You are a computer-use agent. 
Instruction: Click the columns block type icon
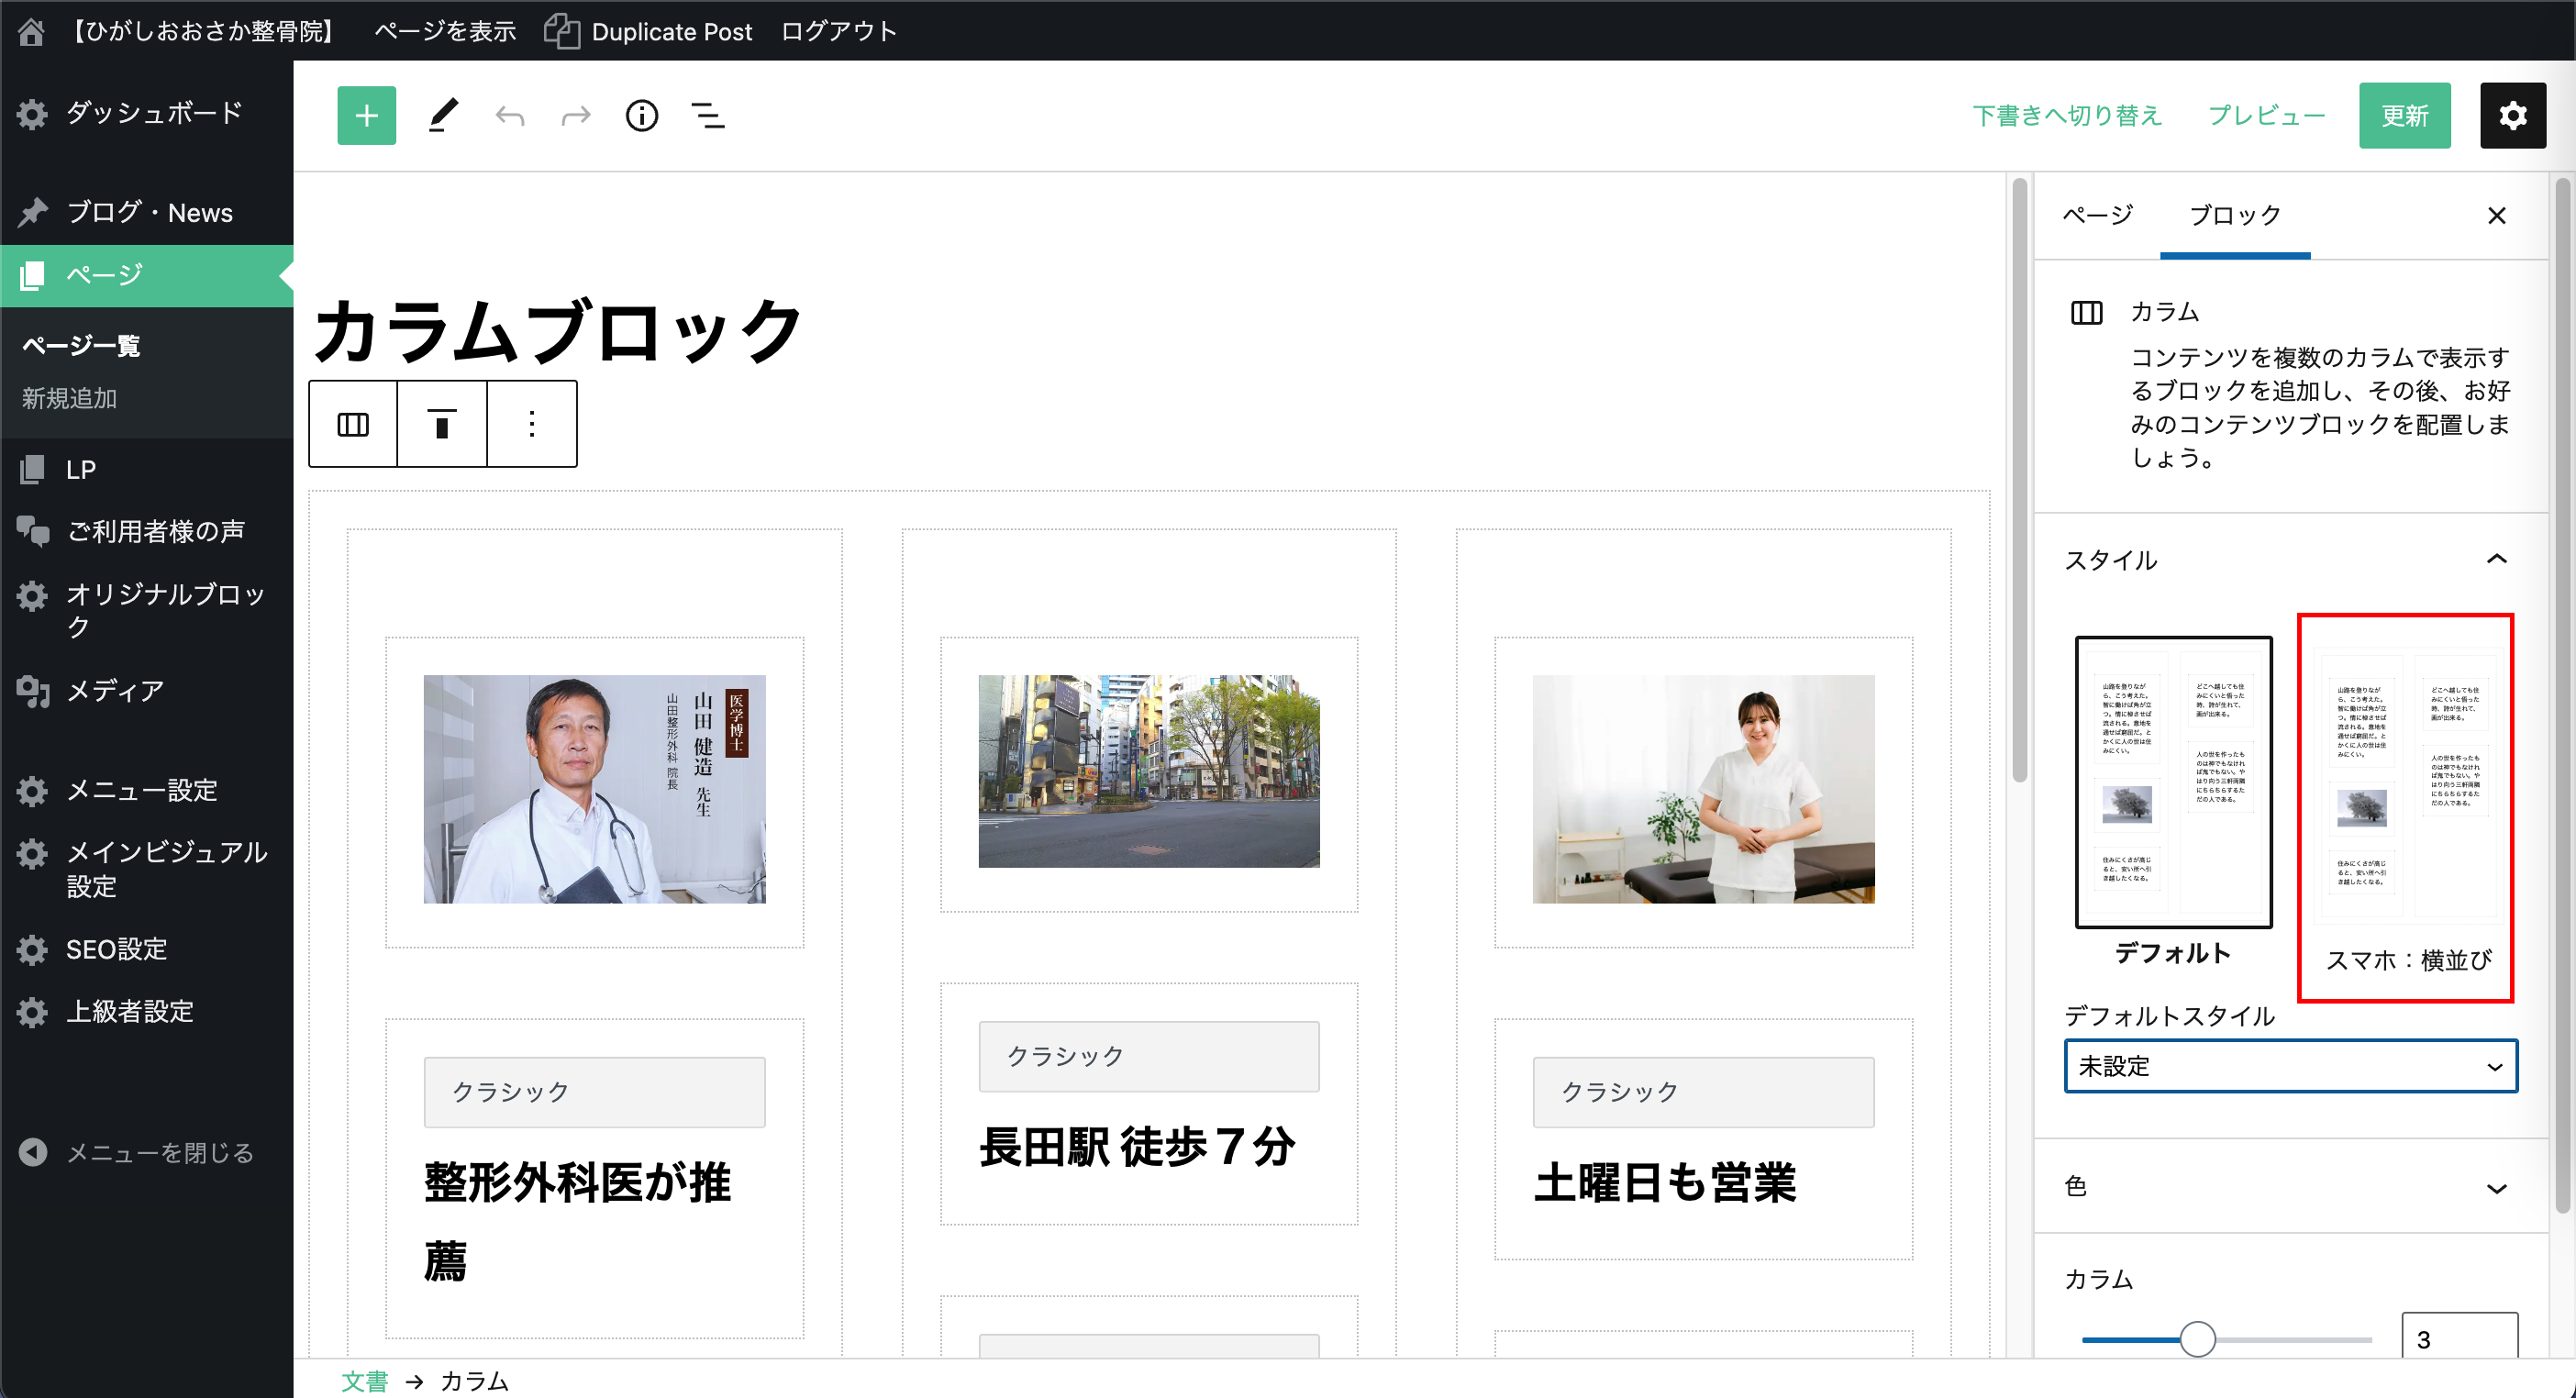click(x=353, y=424)
